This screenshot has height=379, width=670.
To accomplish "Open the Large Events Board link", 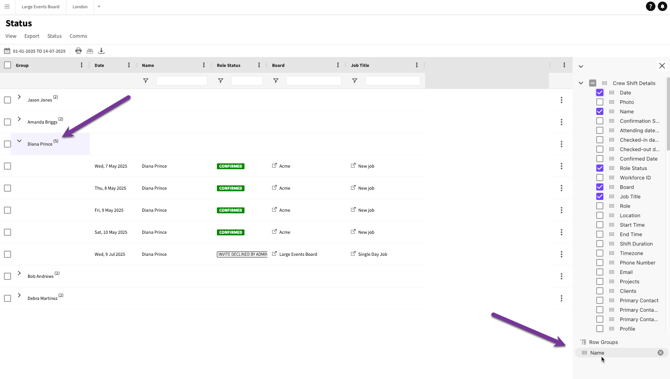I will [x=298, y=254].
